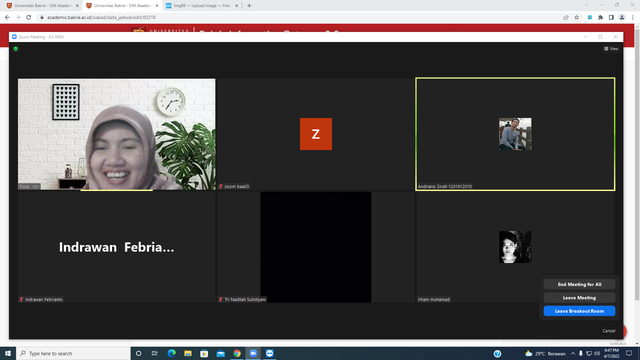
Task: Switch to first Universitas Bakrie browser tab
Action: 42,6
